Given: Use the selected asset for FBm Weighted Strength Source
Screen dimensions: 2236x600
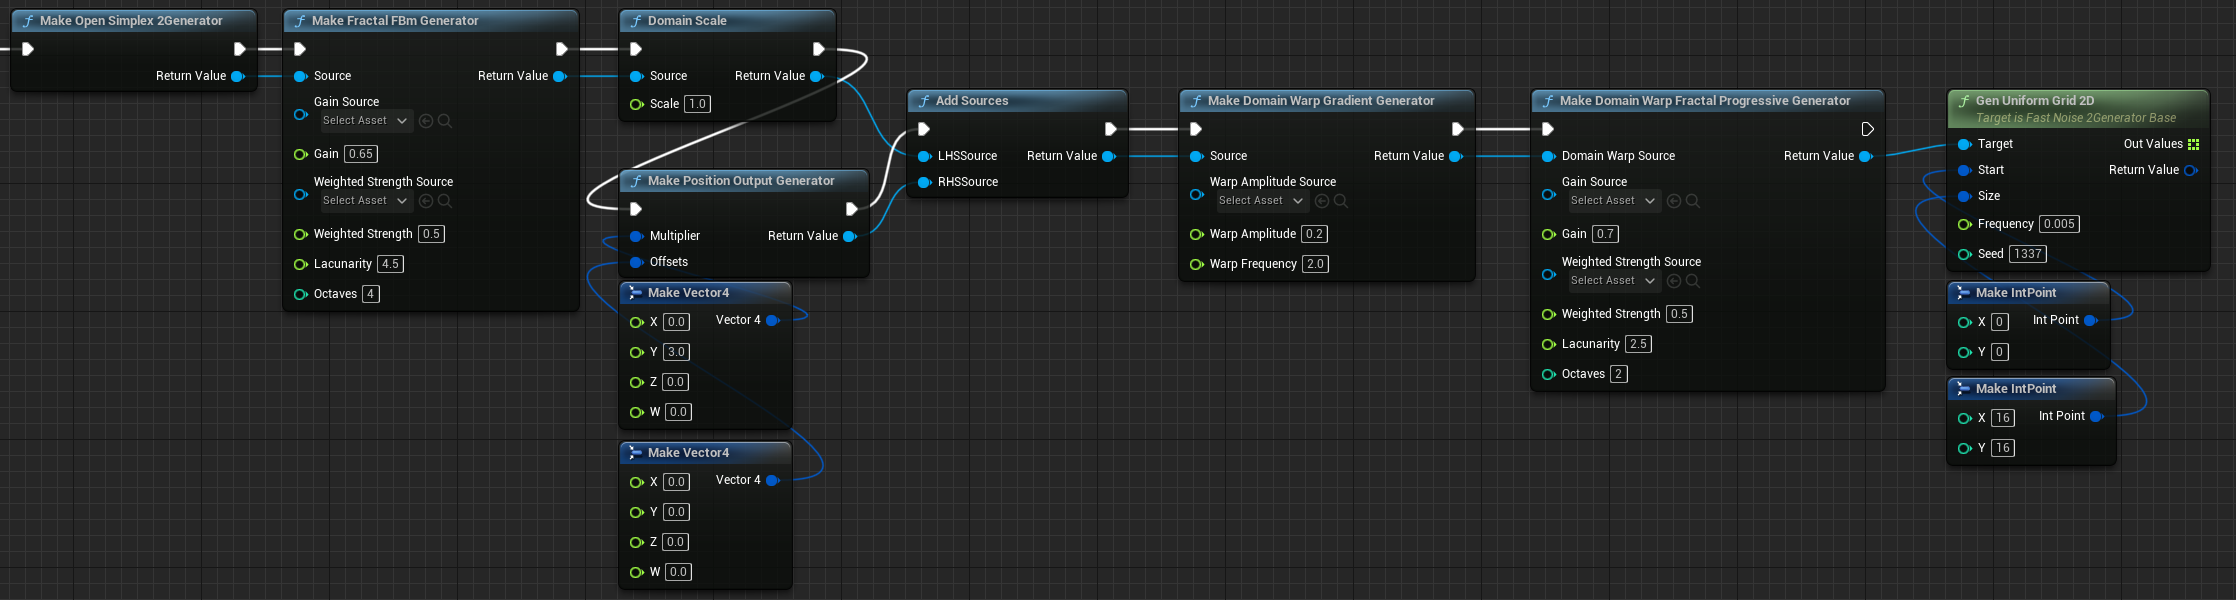Looking at the screenshot, I should 426,201.
